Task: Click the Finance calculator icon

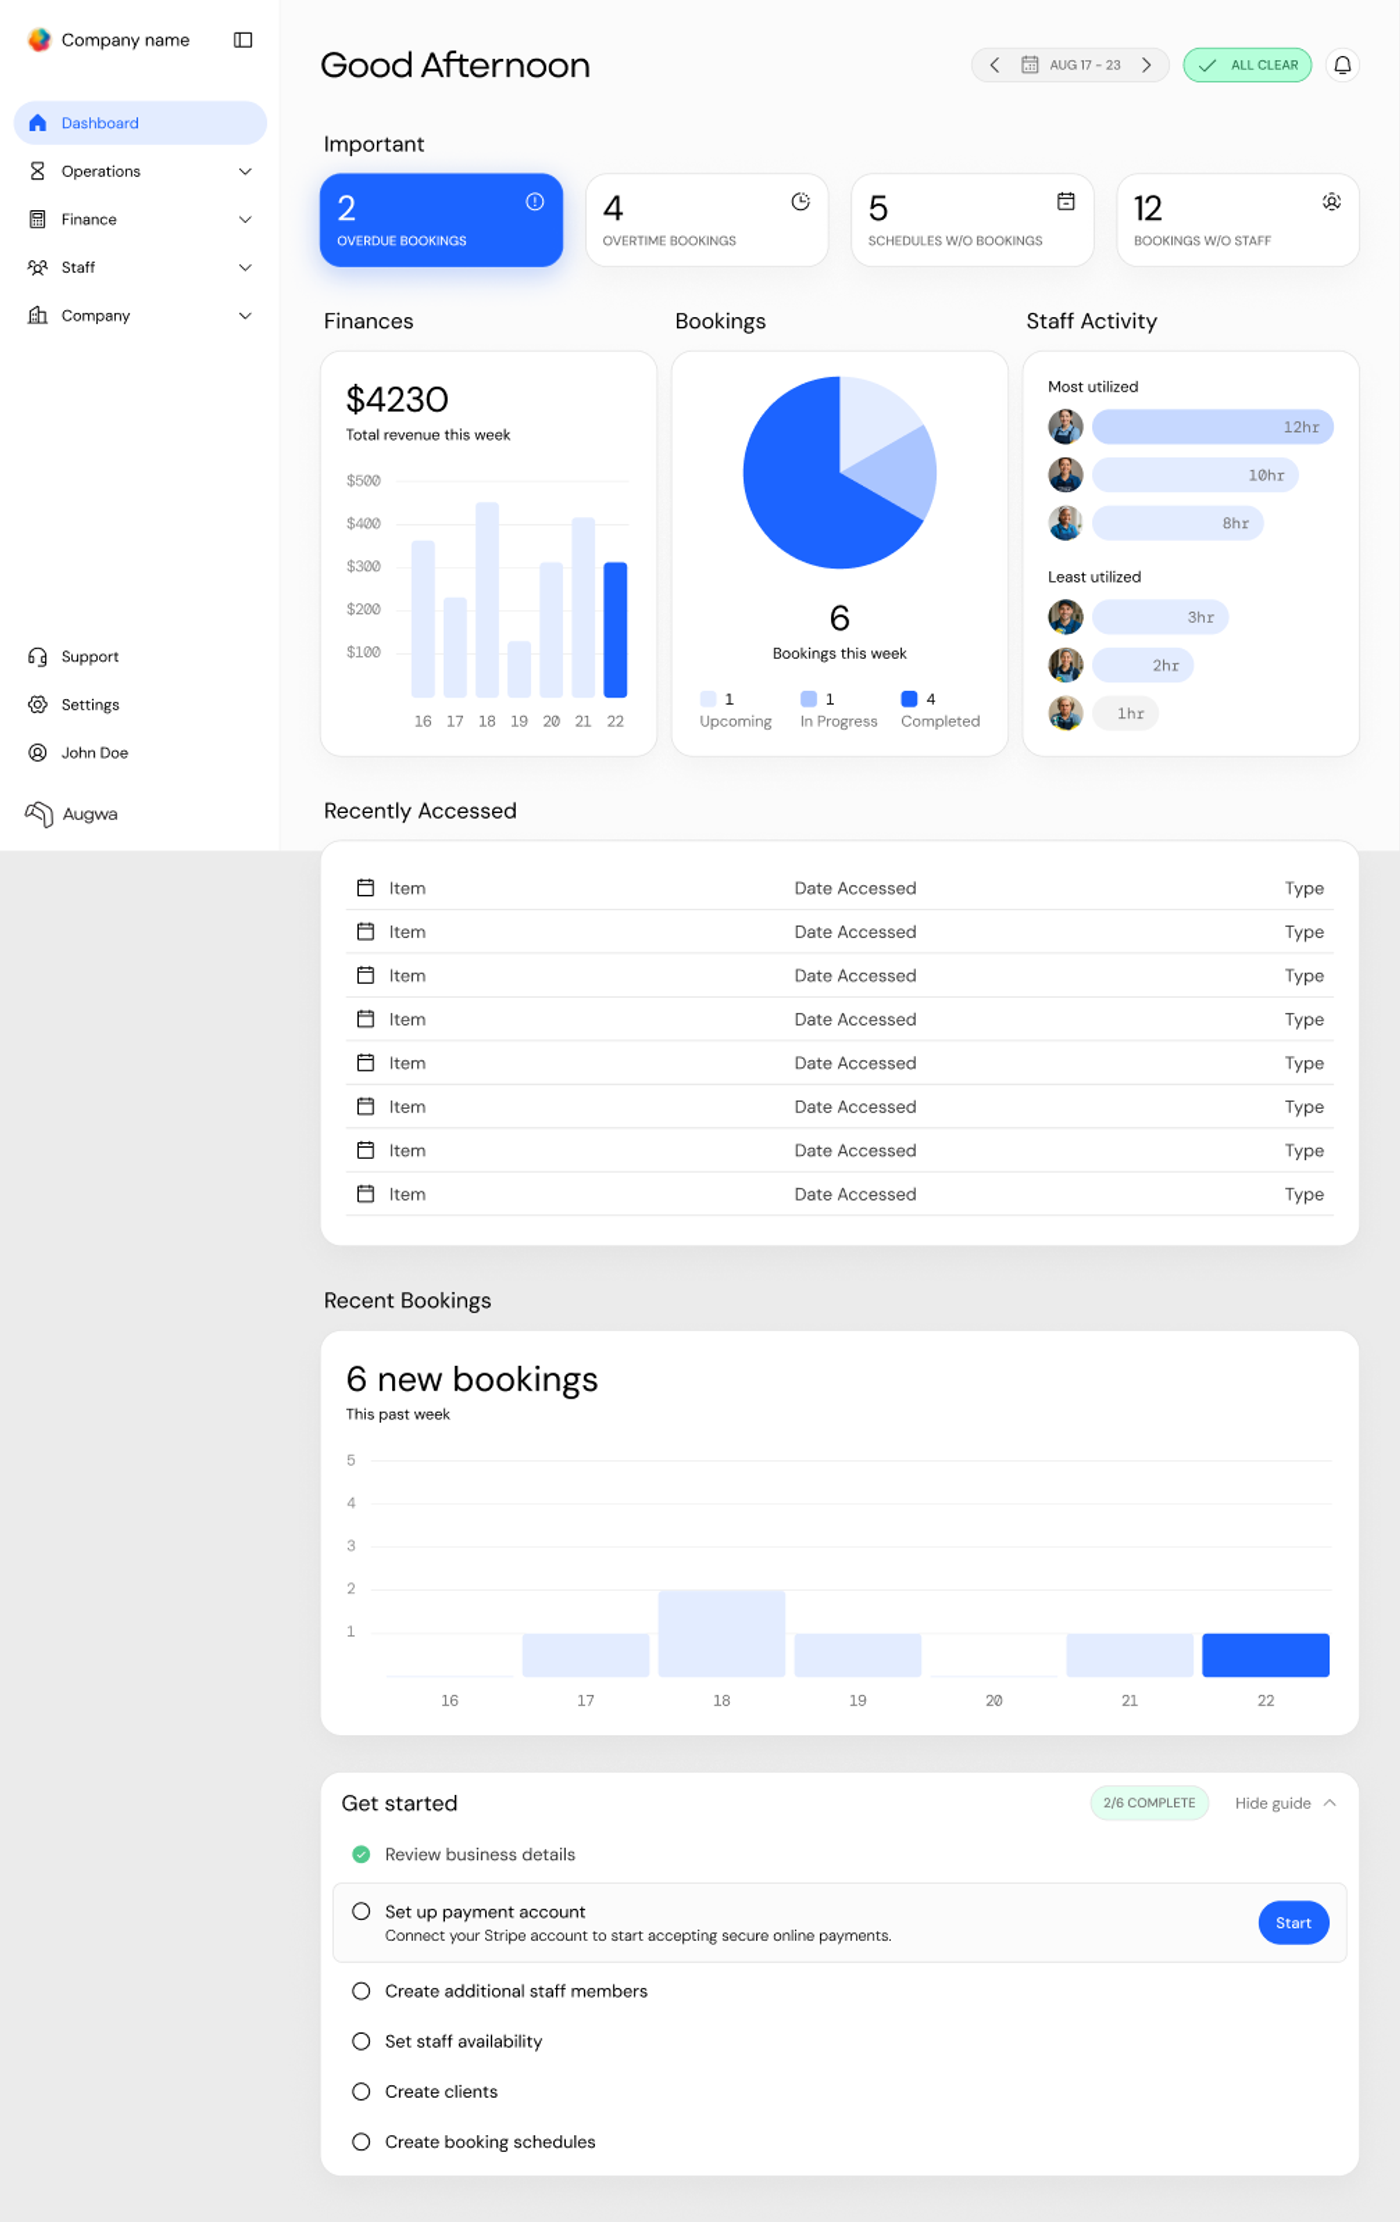Action: point(38,219)
